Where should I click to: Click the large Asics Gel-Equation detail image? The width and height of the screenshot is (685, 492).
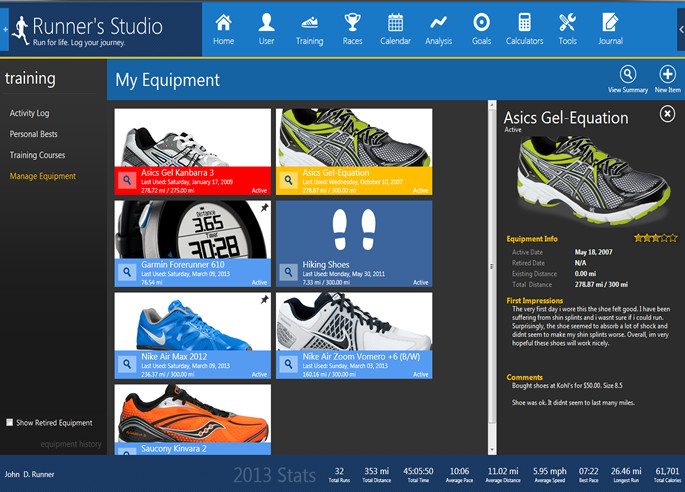(593, 180)
